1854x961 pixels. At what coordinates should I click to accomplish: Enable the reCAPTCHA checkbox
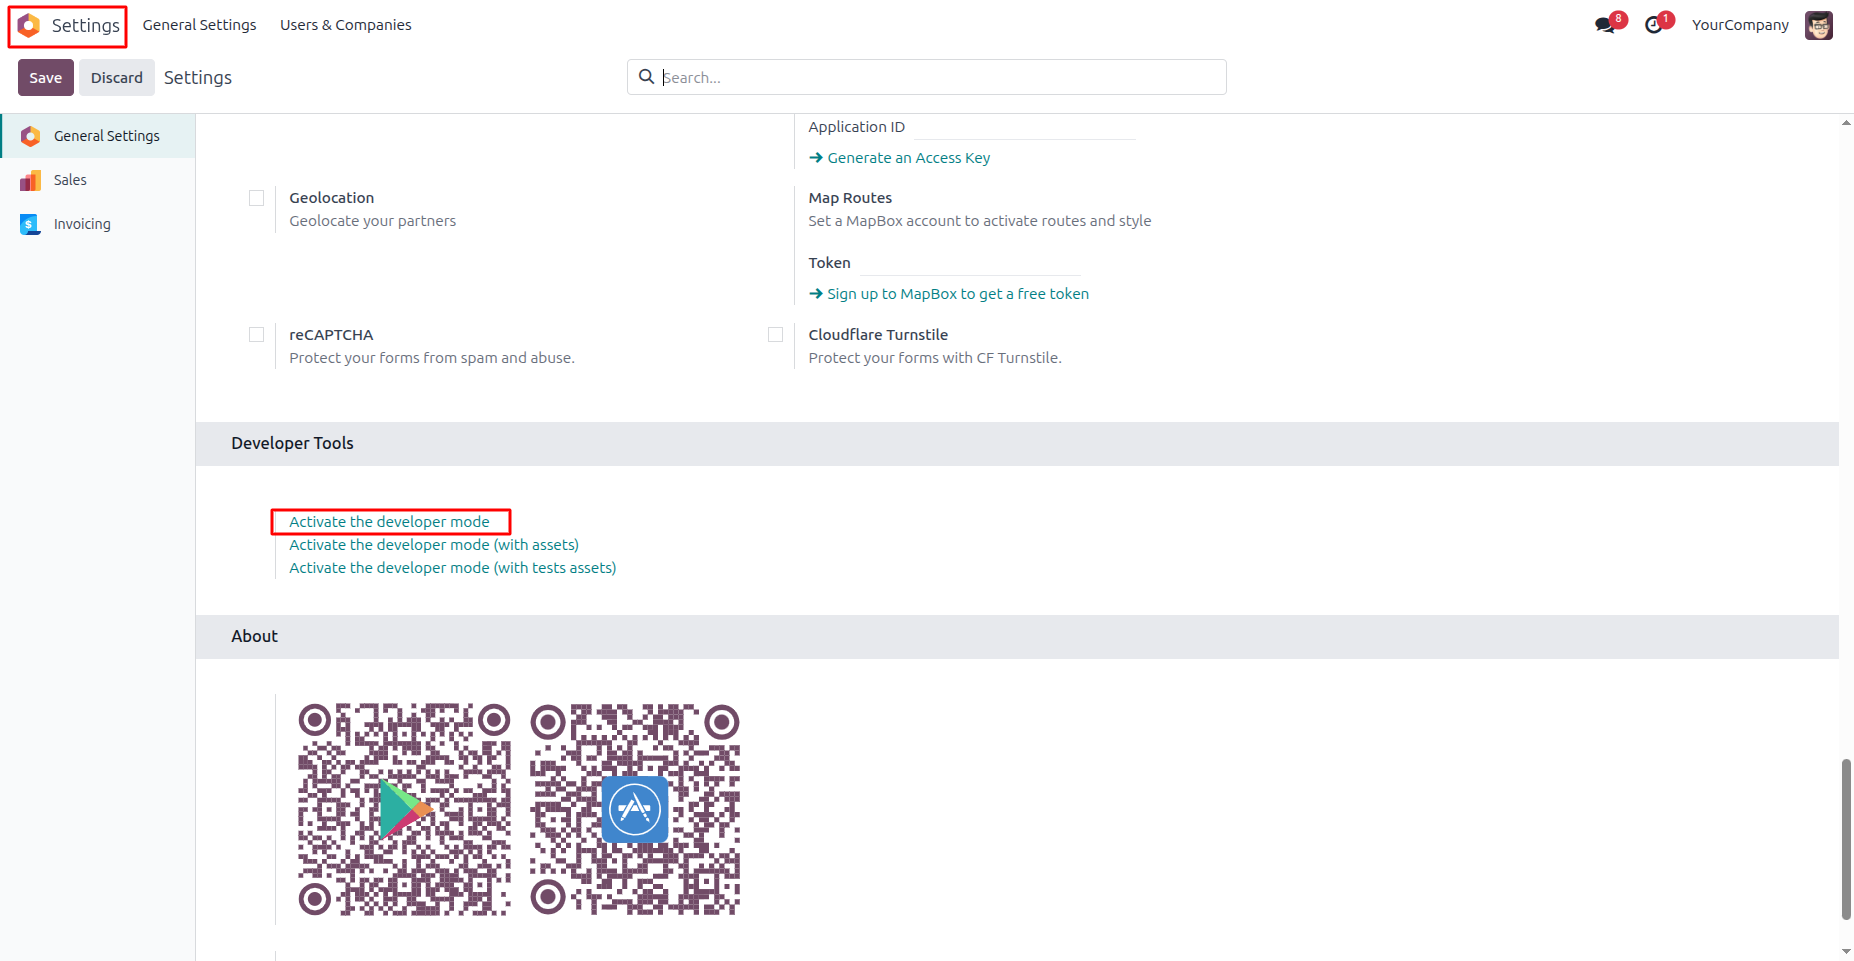[257, 335]
